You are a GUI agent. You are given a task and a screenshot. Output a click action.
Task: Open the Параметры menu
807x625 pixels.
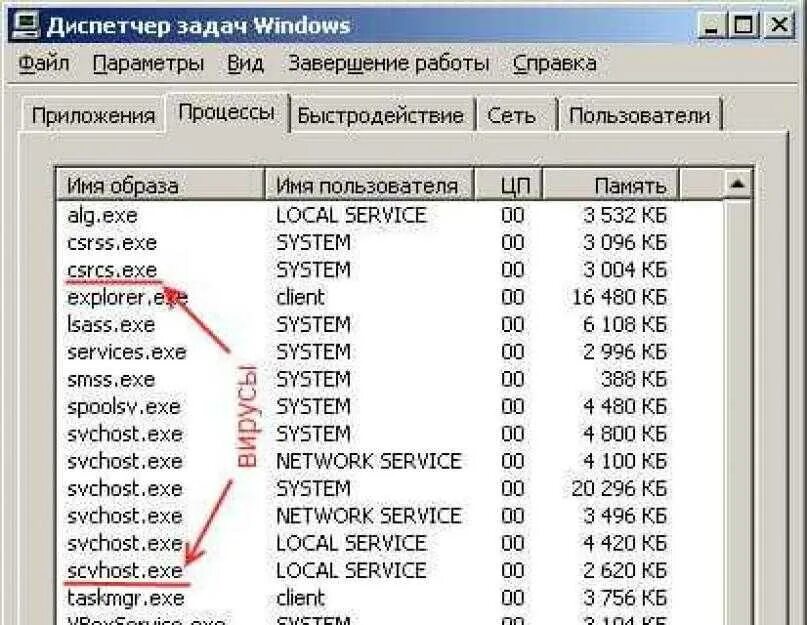tap(148, 64)
